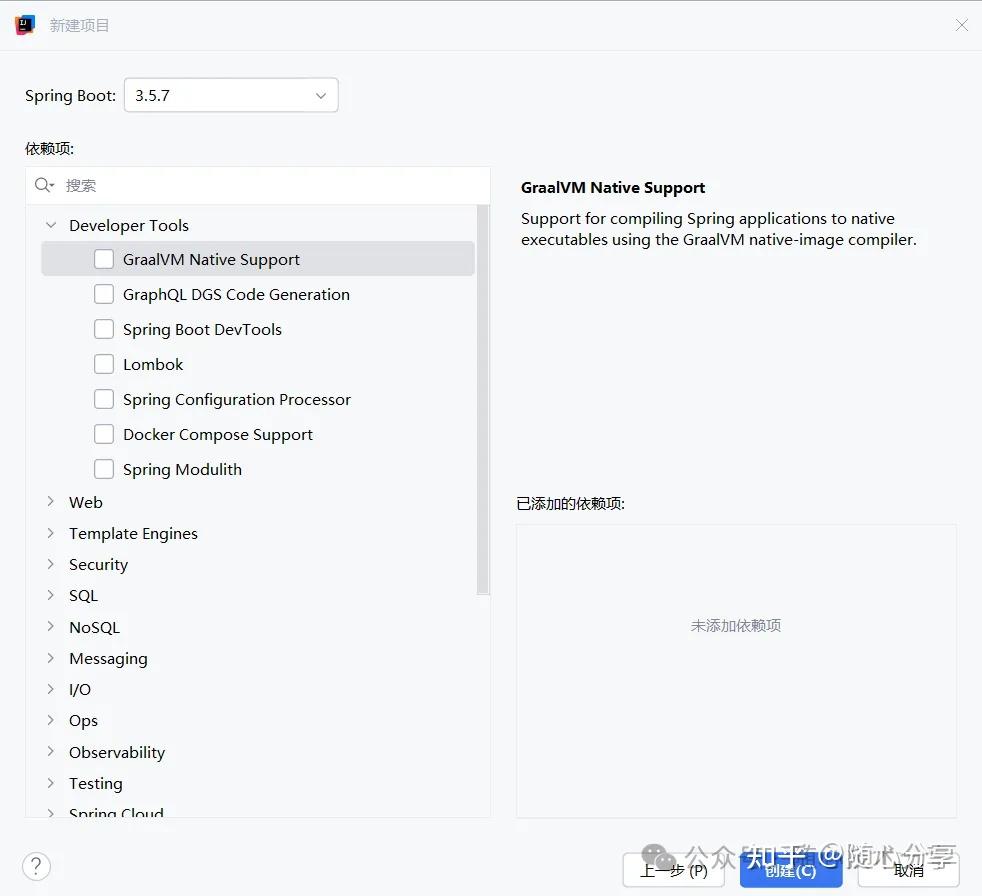Click the IntelliJ IDEA logo icon

[25, 25]
